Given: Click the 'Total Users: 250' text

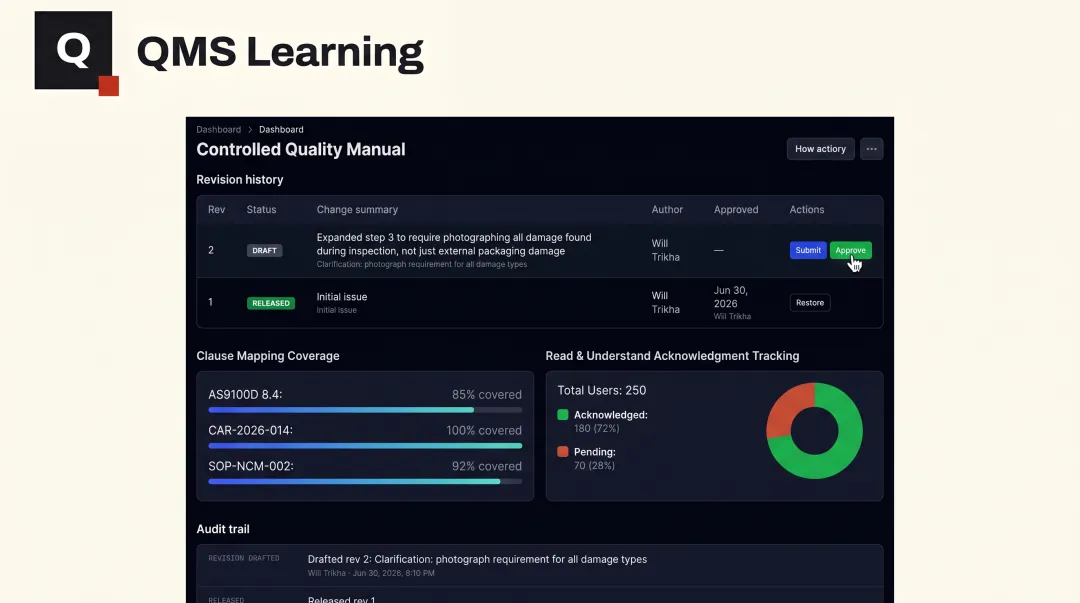Looking at the screenshot, I should [601, 391].
